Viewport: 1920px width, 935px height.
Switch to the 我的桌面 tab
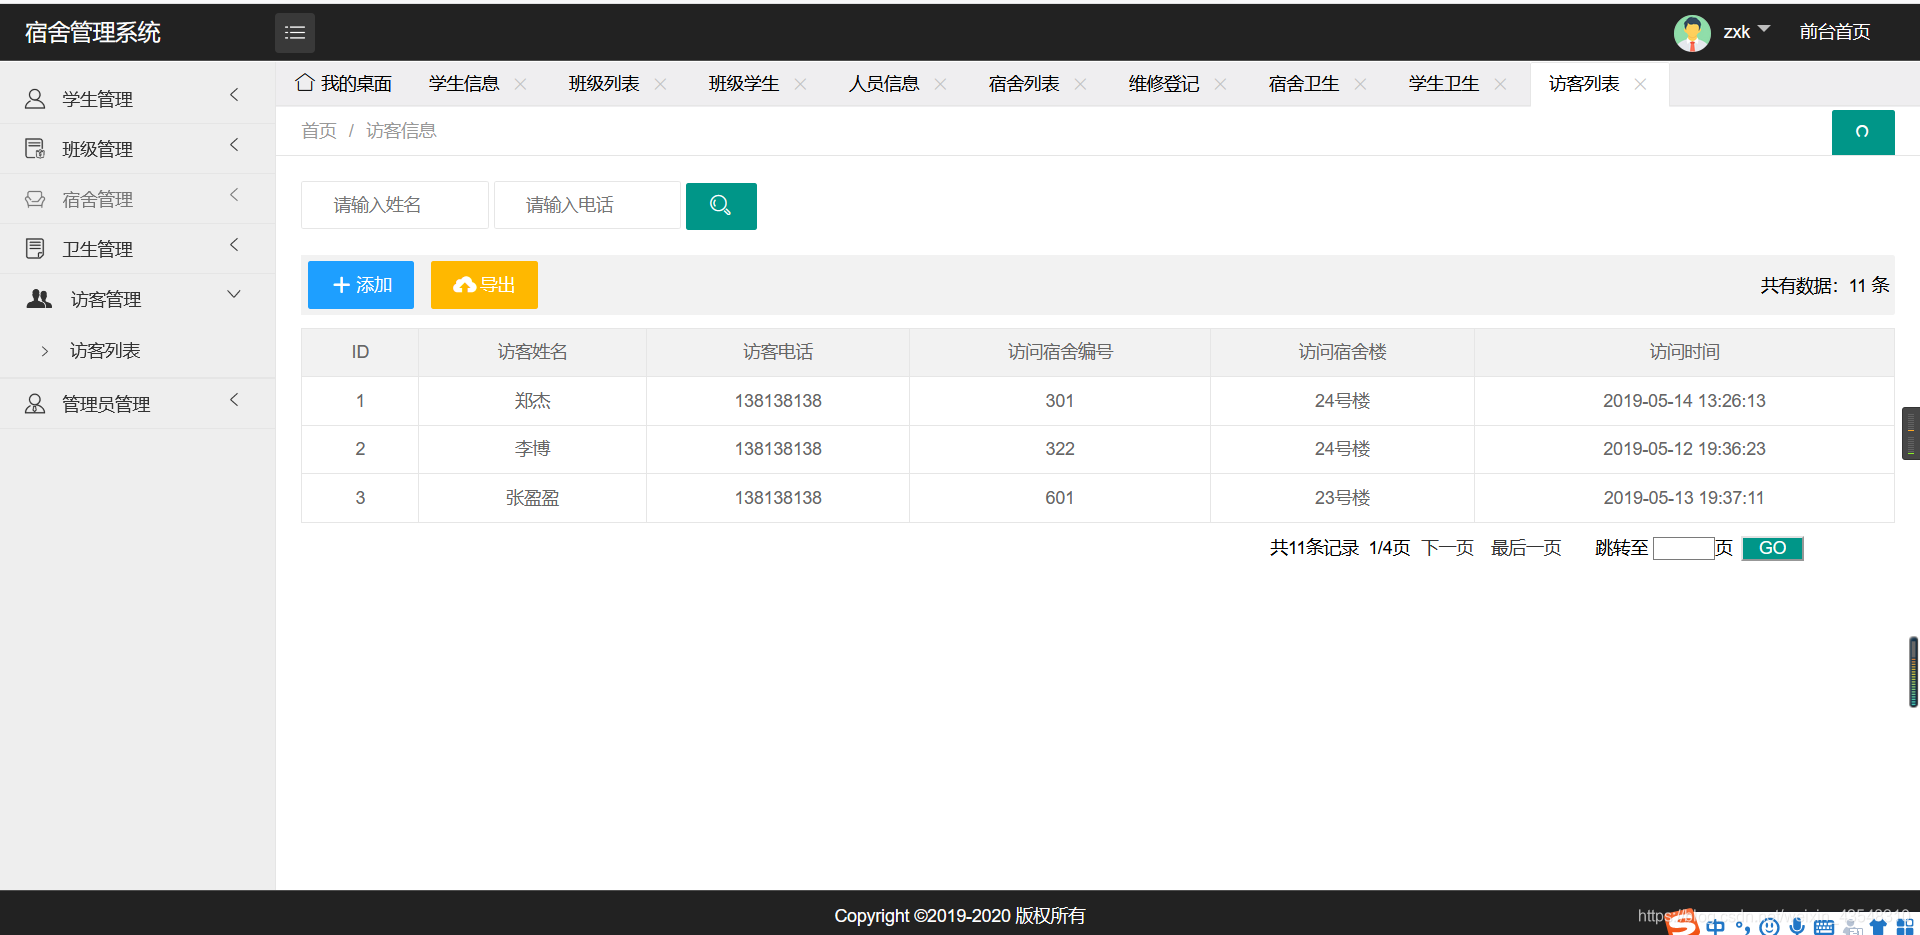(344, 84)
